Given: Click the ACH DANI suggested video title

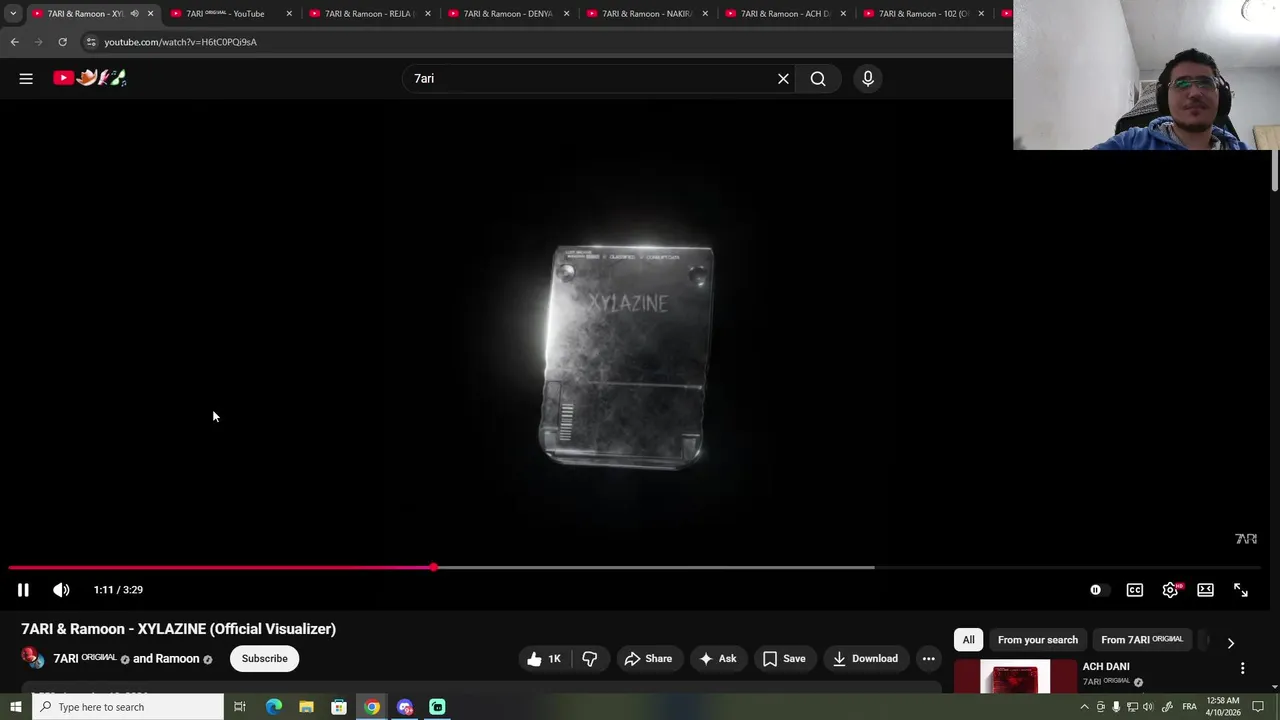Looking at the screenshot, I should 1106,667.
